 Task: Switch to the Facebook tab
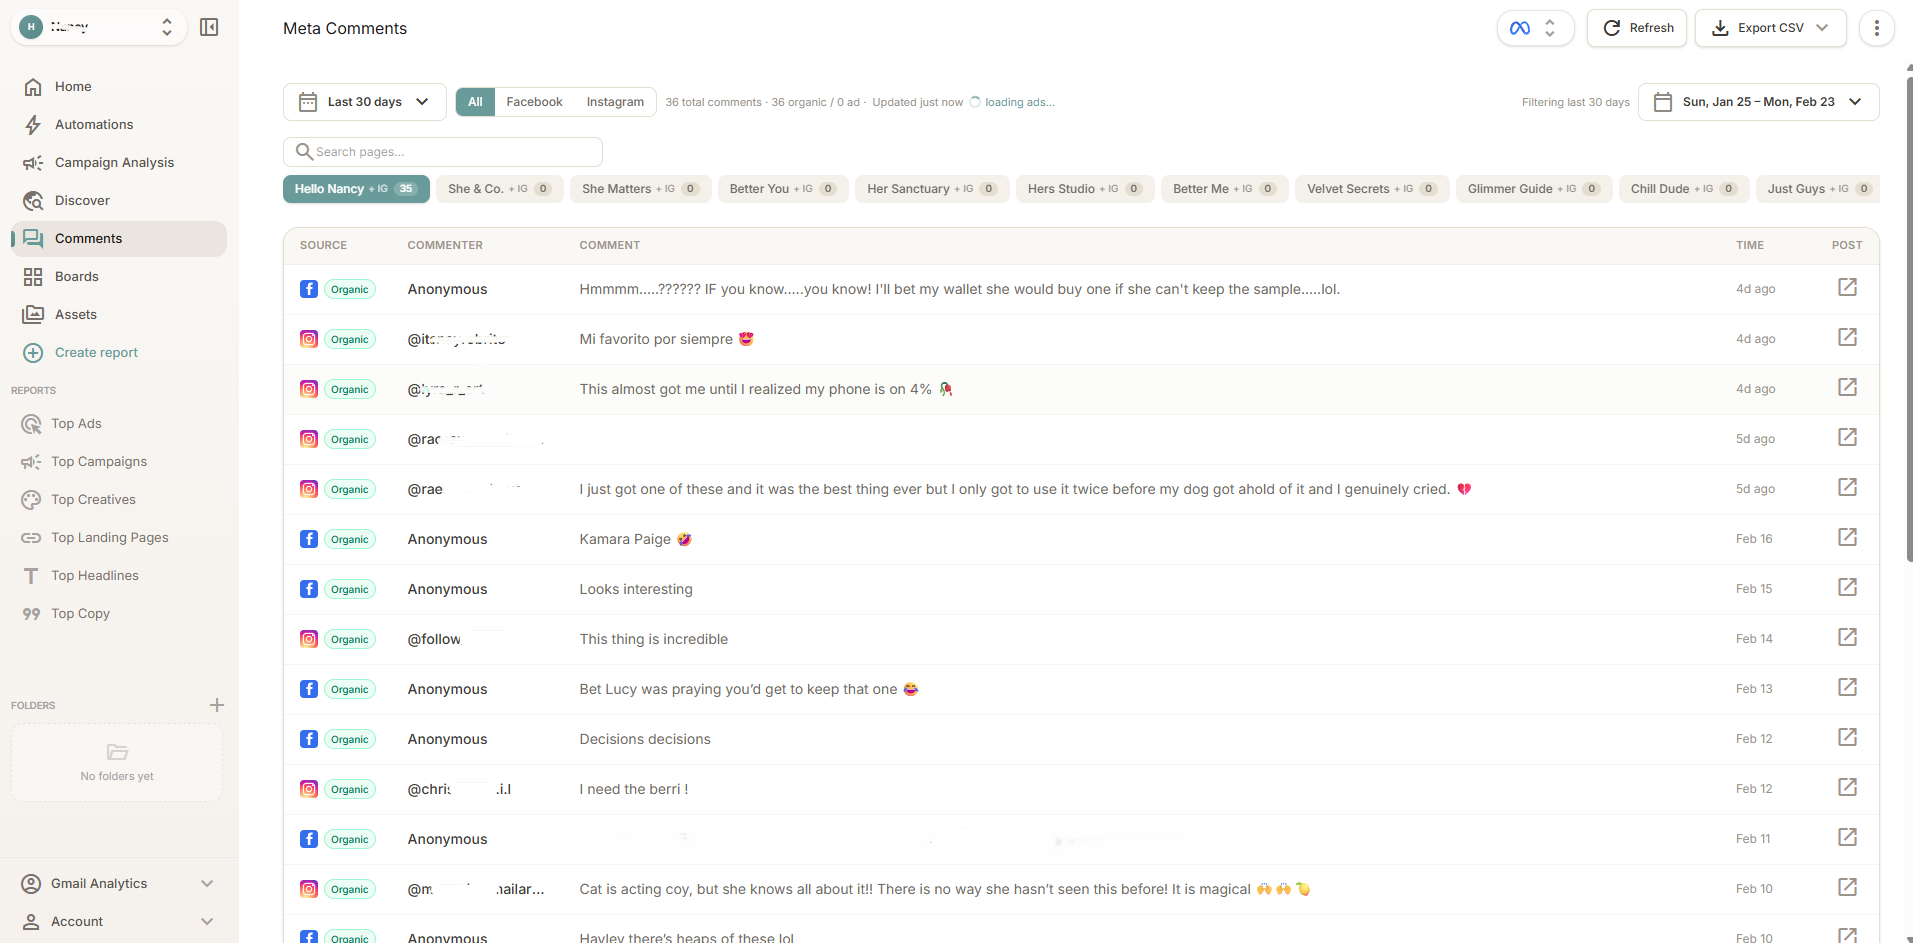point(534,101)
